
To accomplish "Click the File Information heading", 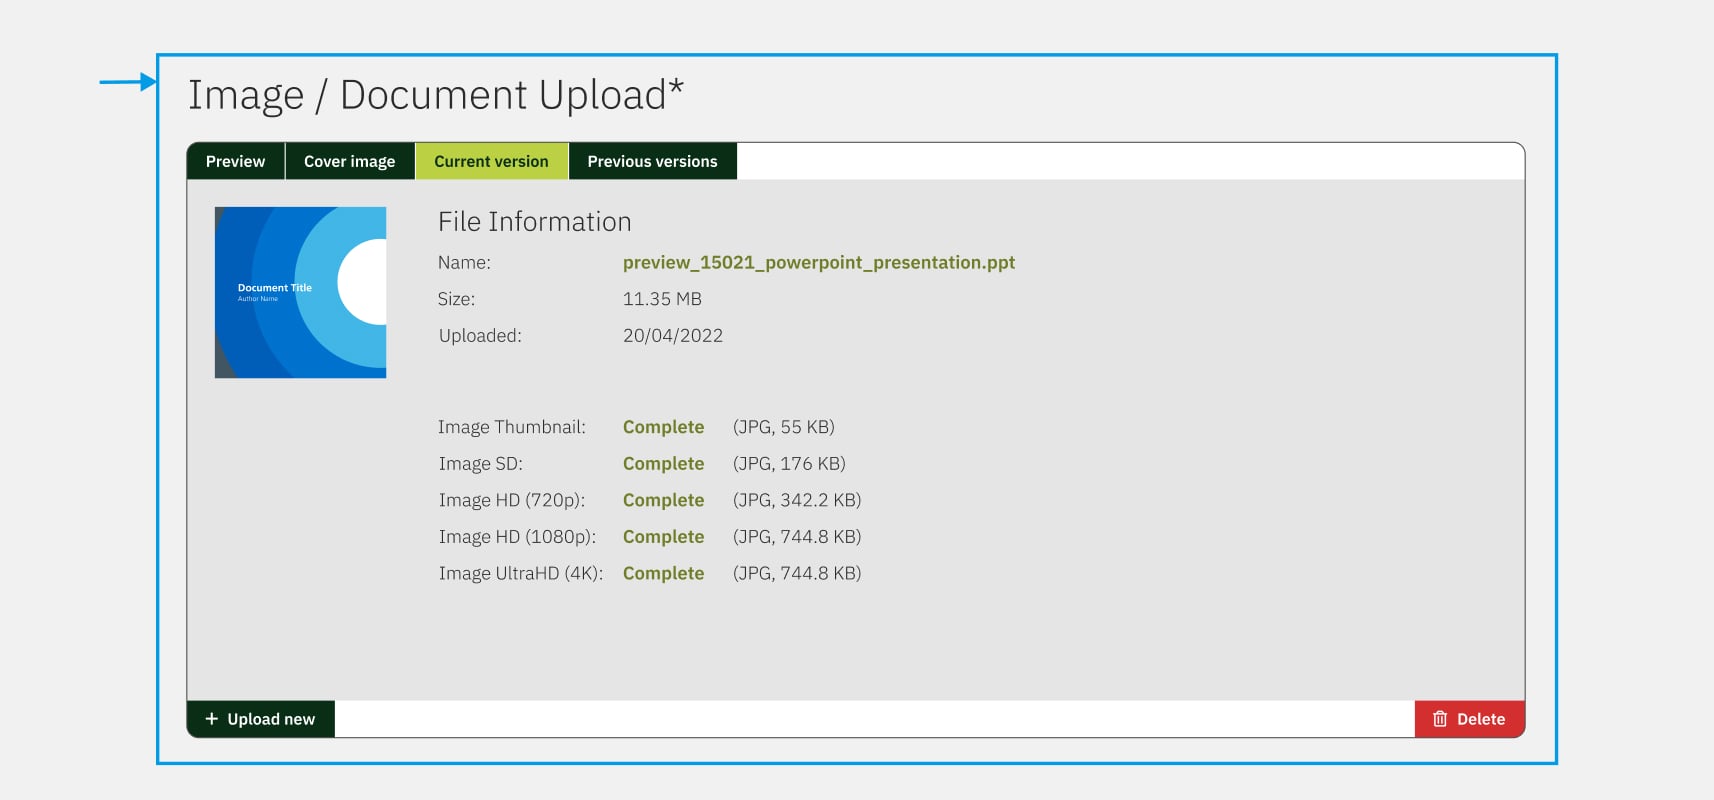I will [535, 222].
